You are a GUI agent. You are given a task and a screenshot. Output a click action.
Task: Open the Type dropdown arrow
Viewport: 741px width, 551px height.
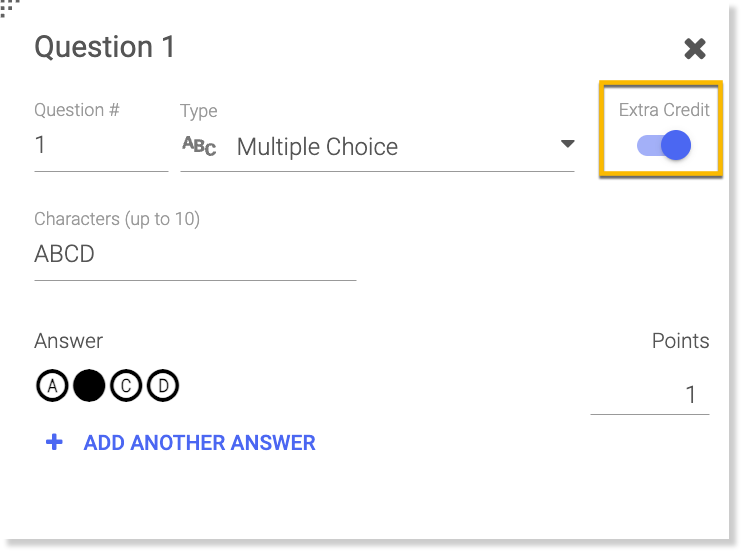coord(567,145)
